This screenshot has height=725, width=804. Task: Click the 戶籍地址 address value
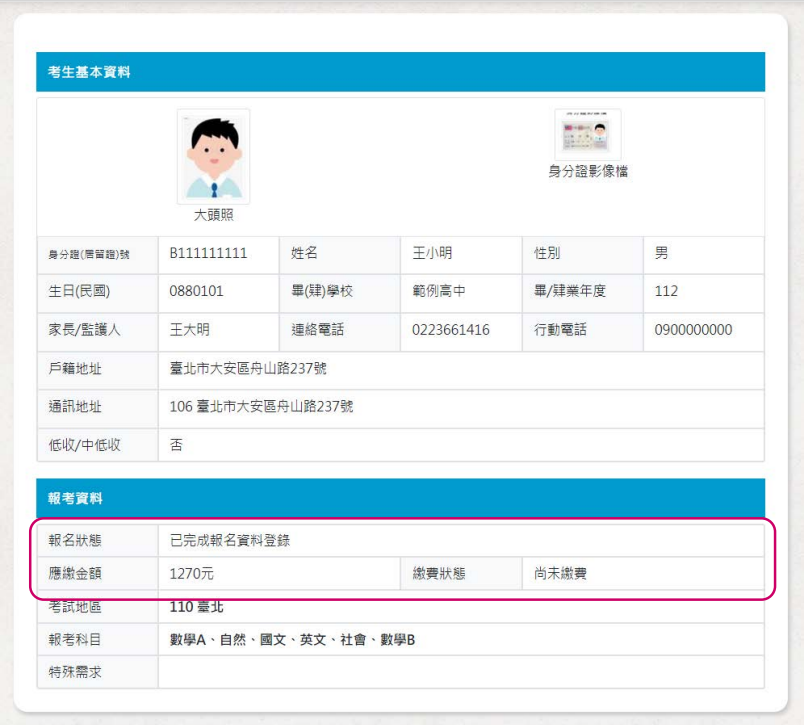click(x=249, y=369)
